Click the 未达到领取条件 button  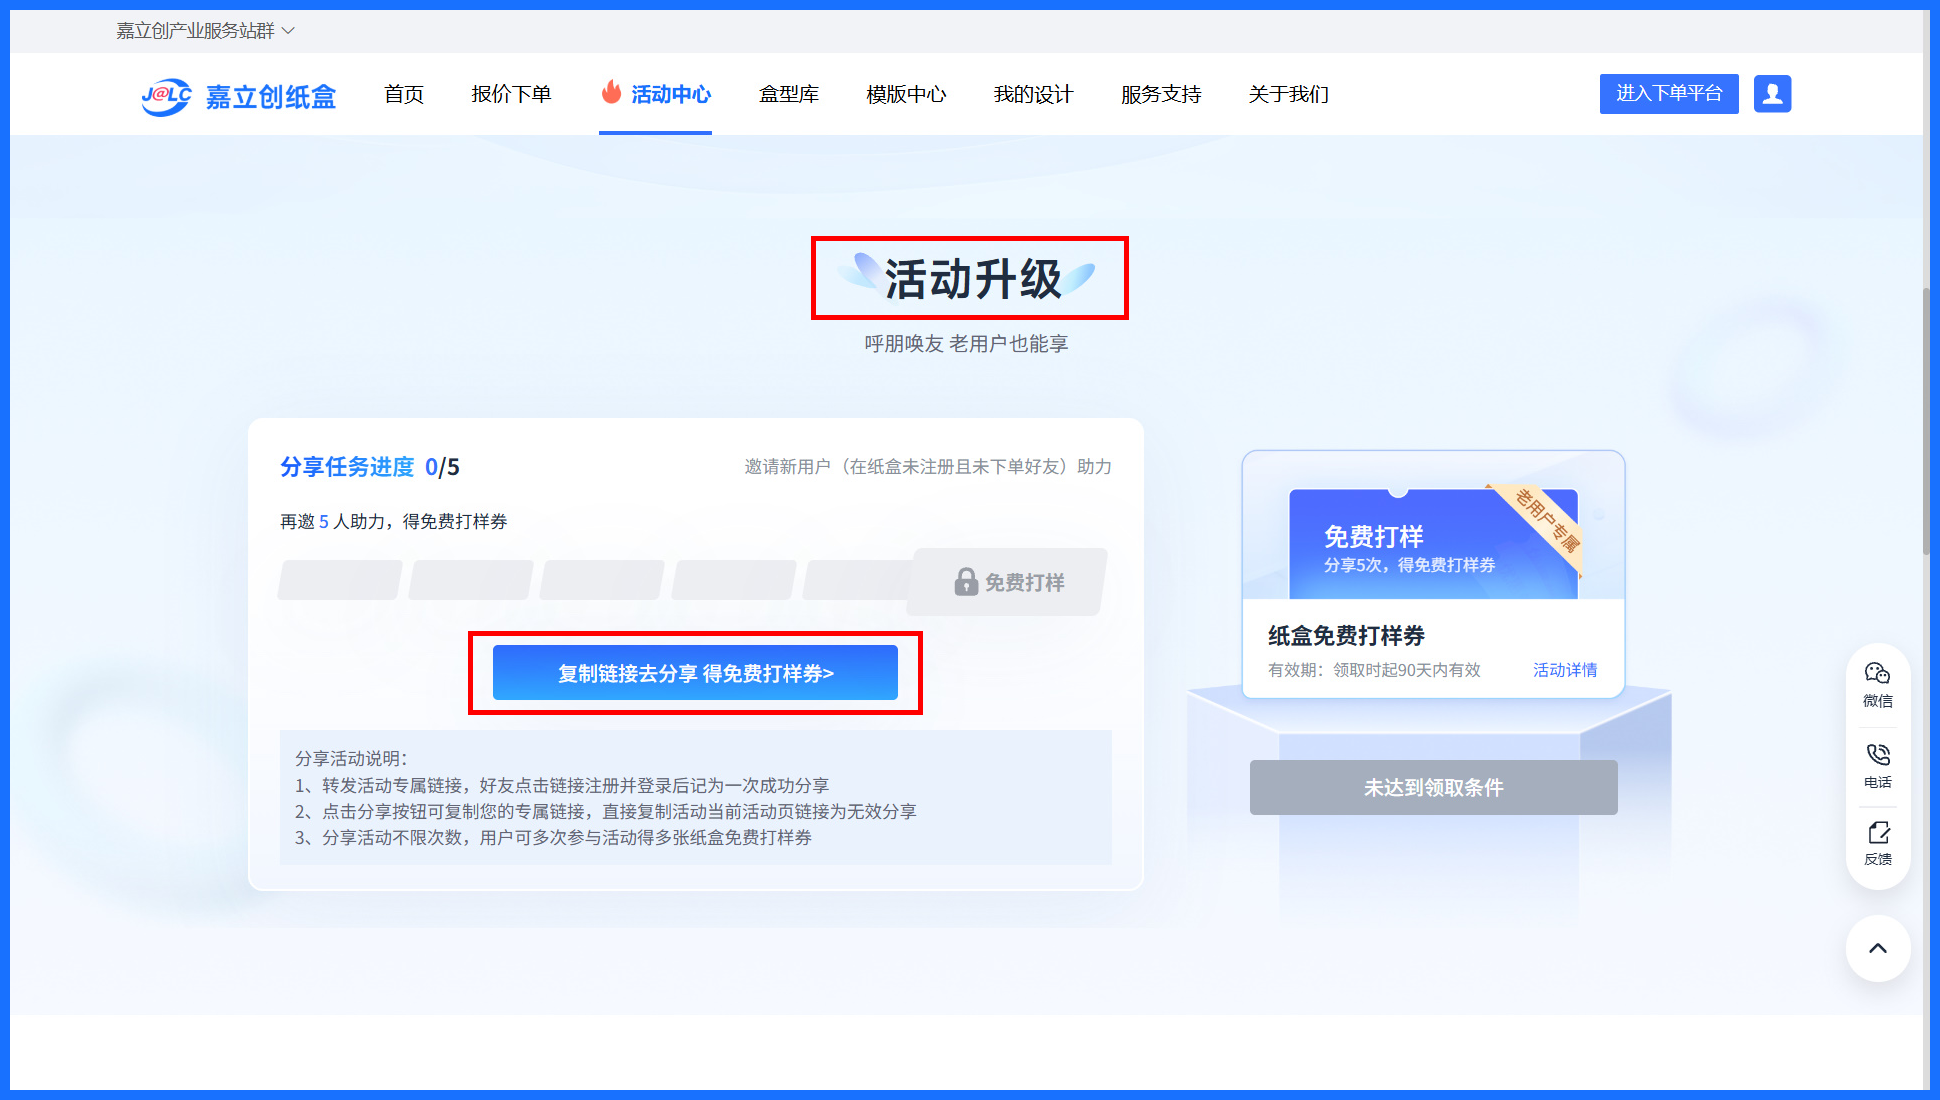pos(1433,787)
